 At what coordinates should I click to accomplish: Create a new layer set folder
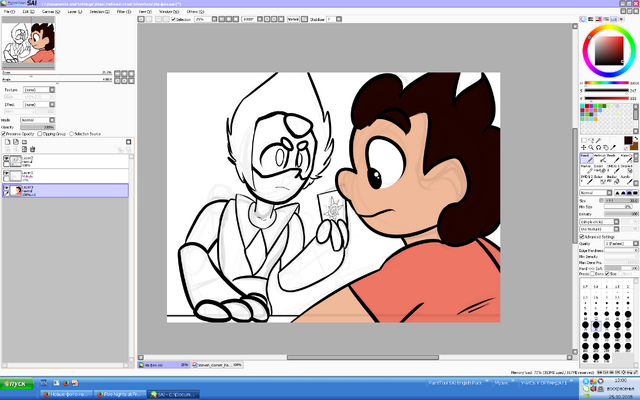(24, 142)
